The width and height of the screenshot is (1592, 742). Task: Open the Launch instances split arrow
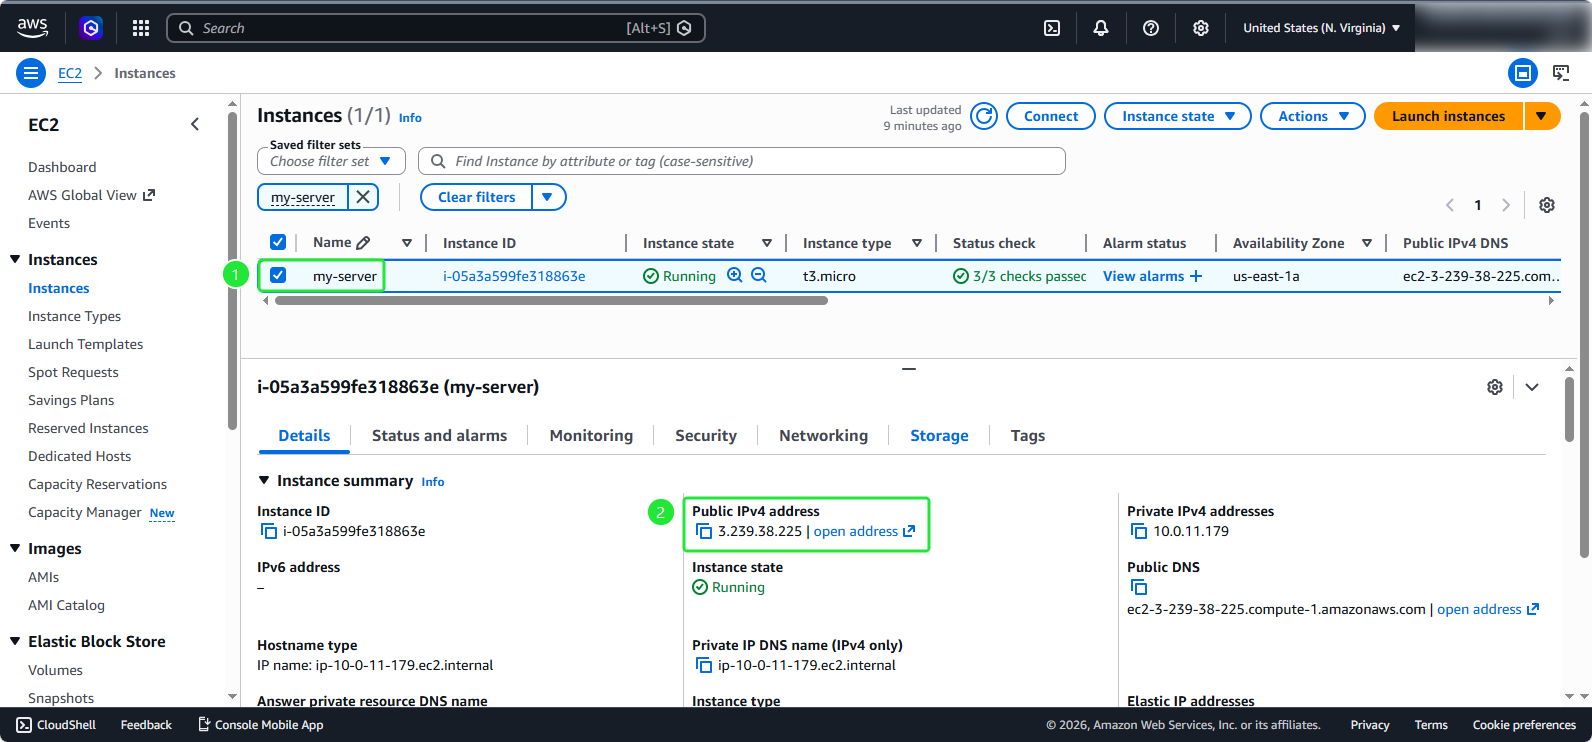pyautogui.click(x=1542, y=116)
